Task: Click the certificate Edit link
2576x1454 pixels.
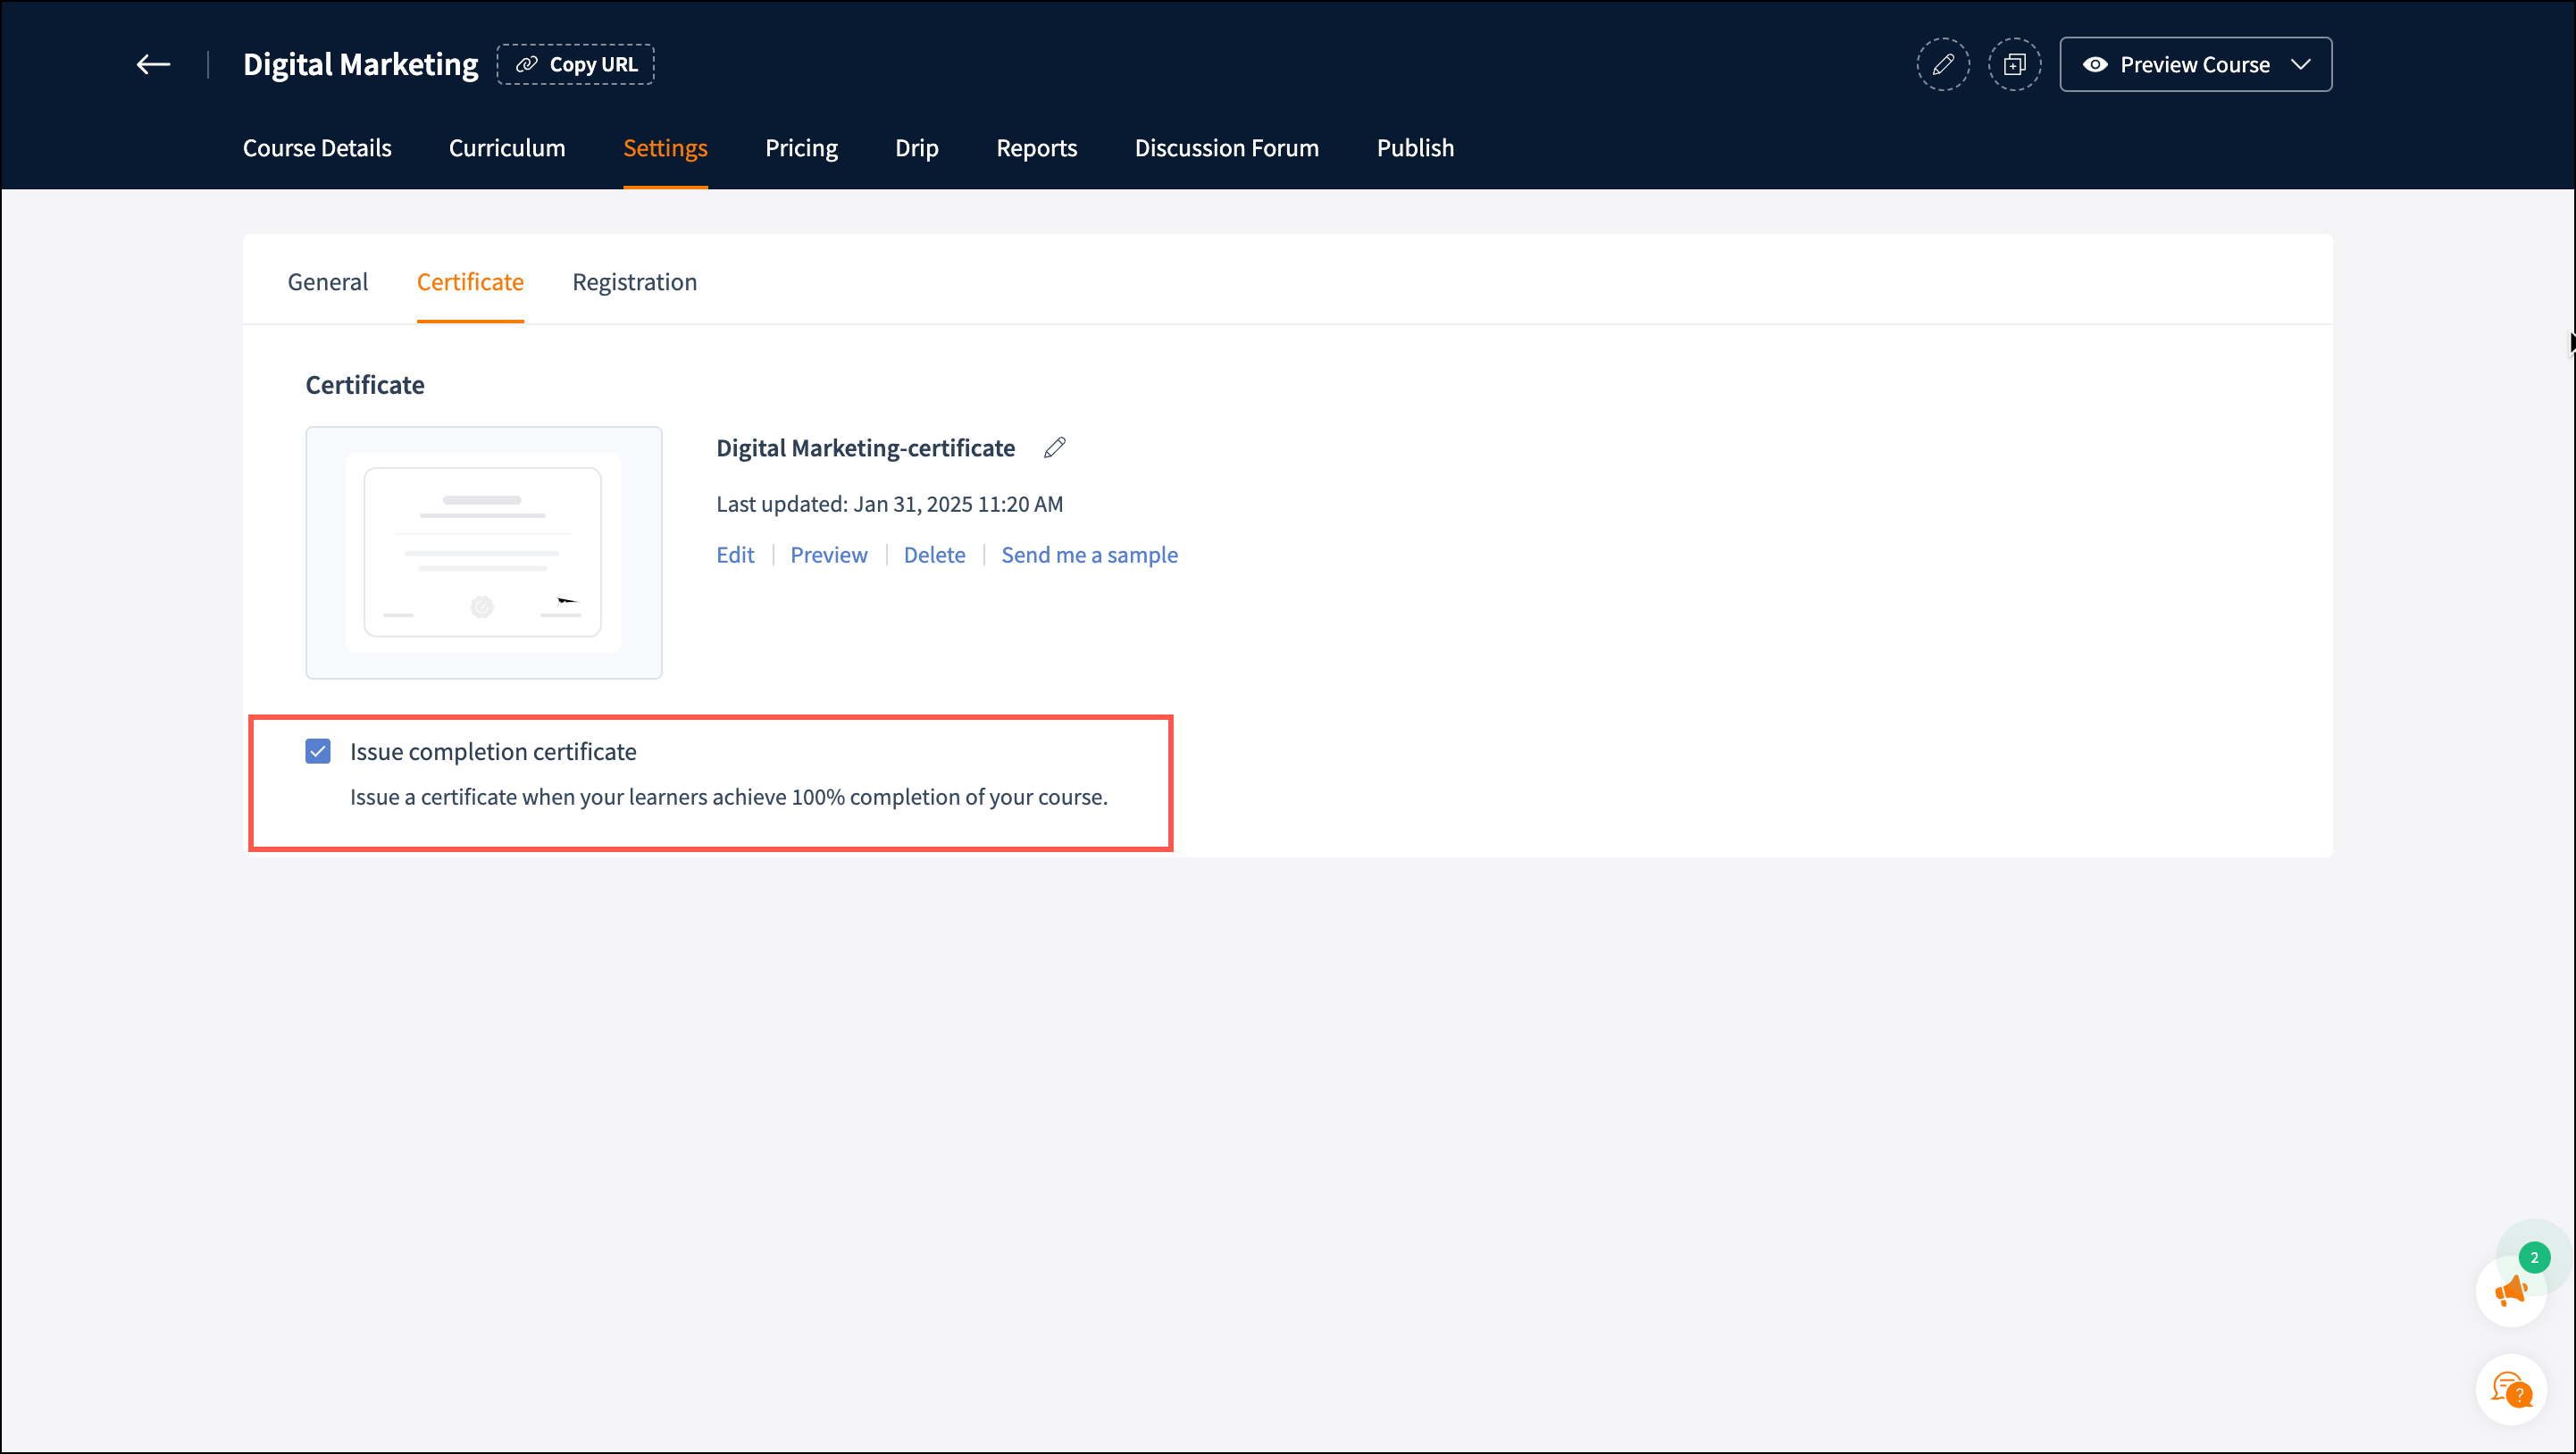Action: pyautogui.click(x=735, y=555)
